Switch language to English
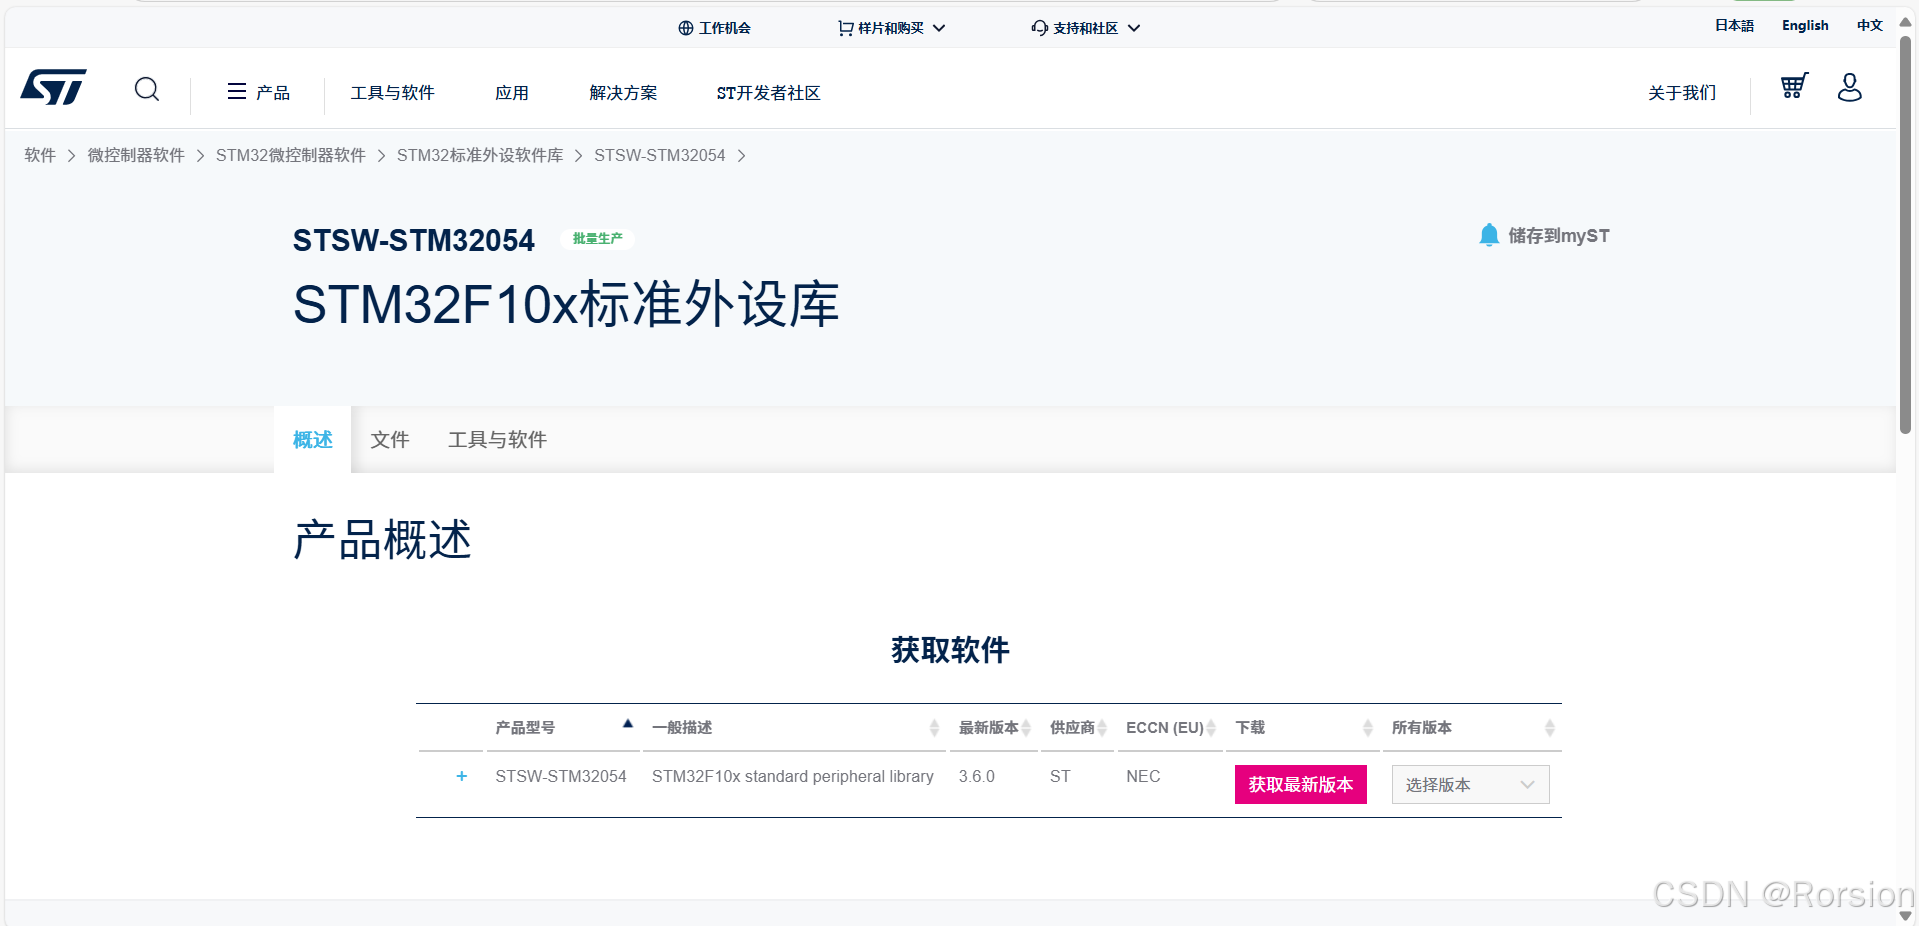Viewport: 1919px width, 926px height. (1805, 26)
